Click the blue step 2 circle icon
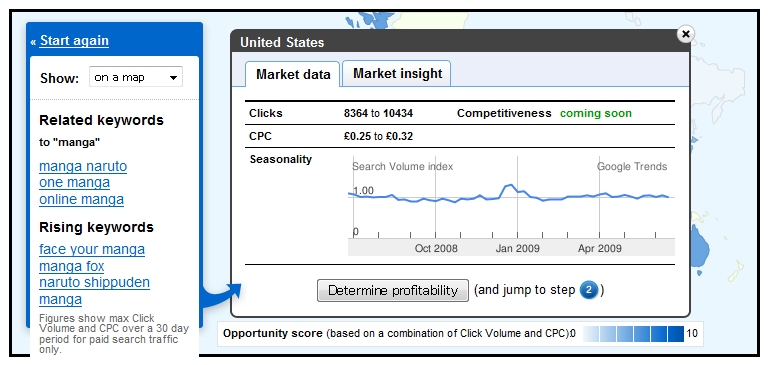768x365 pixels. pyautogui.click(x=589, y=291)
